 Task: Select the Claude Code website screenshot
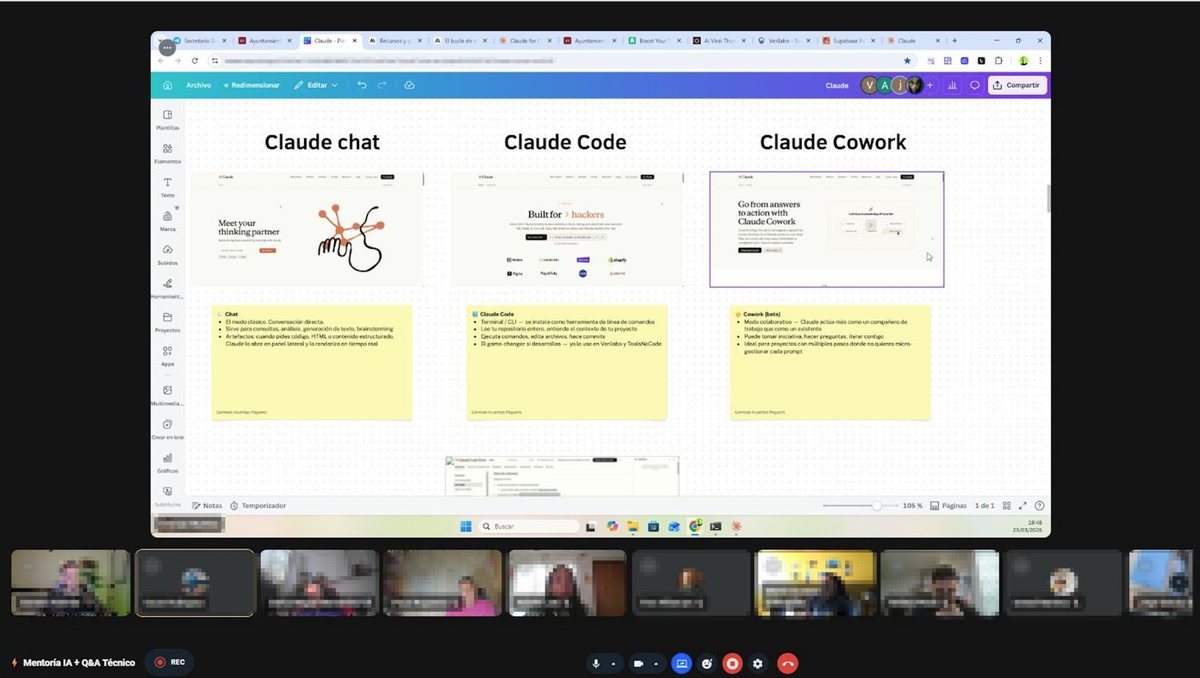(566, 229)
